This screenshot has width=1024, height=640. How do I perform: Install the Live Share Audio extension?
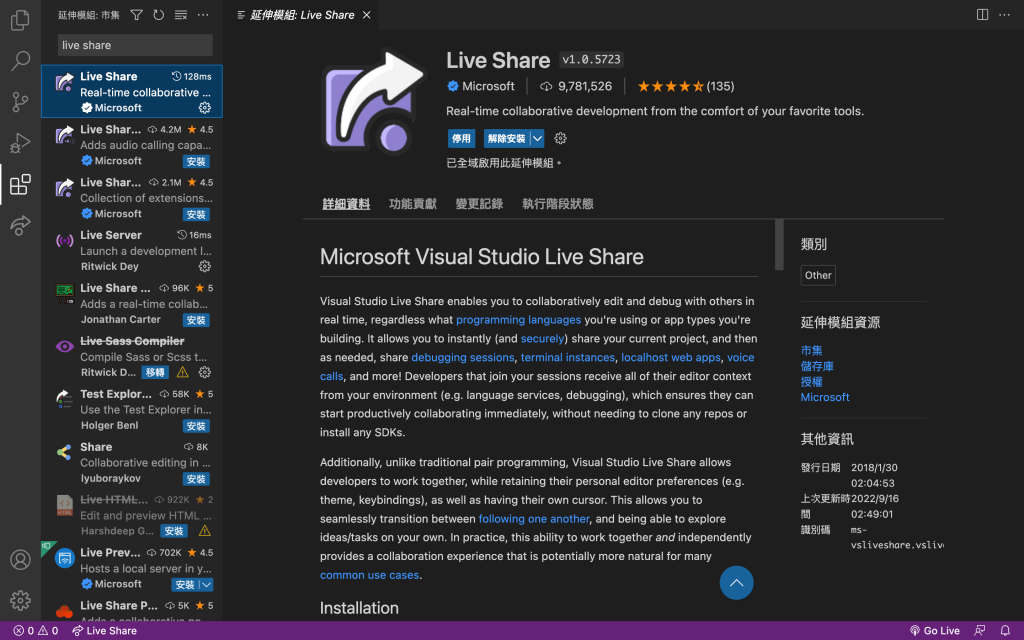[196, 161]
